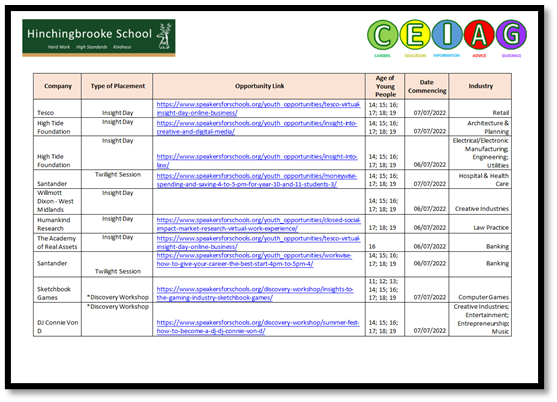Click the Creative Industries cell in Willmott Dixon row
Screen dimensions: 557x402
(480, 201)
